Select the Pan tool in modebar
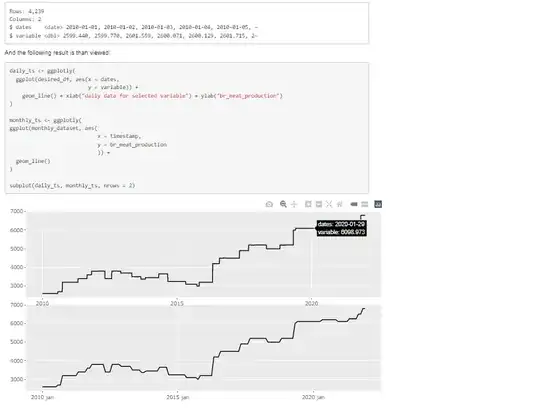 tap(294, 204)
